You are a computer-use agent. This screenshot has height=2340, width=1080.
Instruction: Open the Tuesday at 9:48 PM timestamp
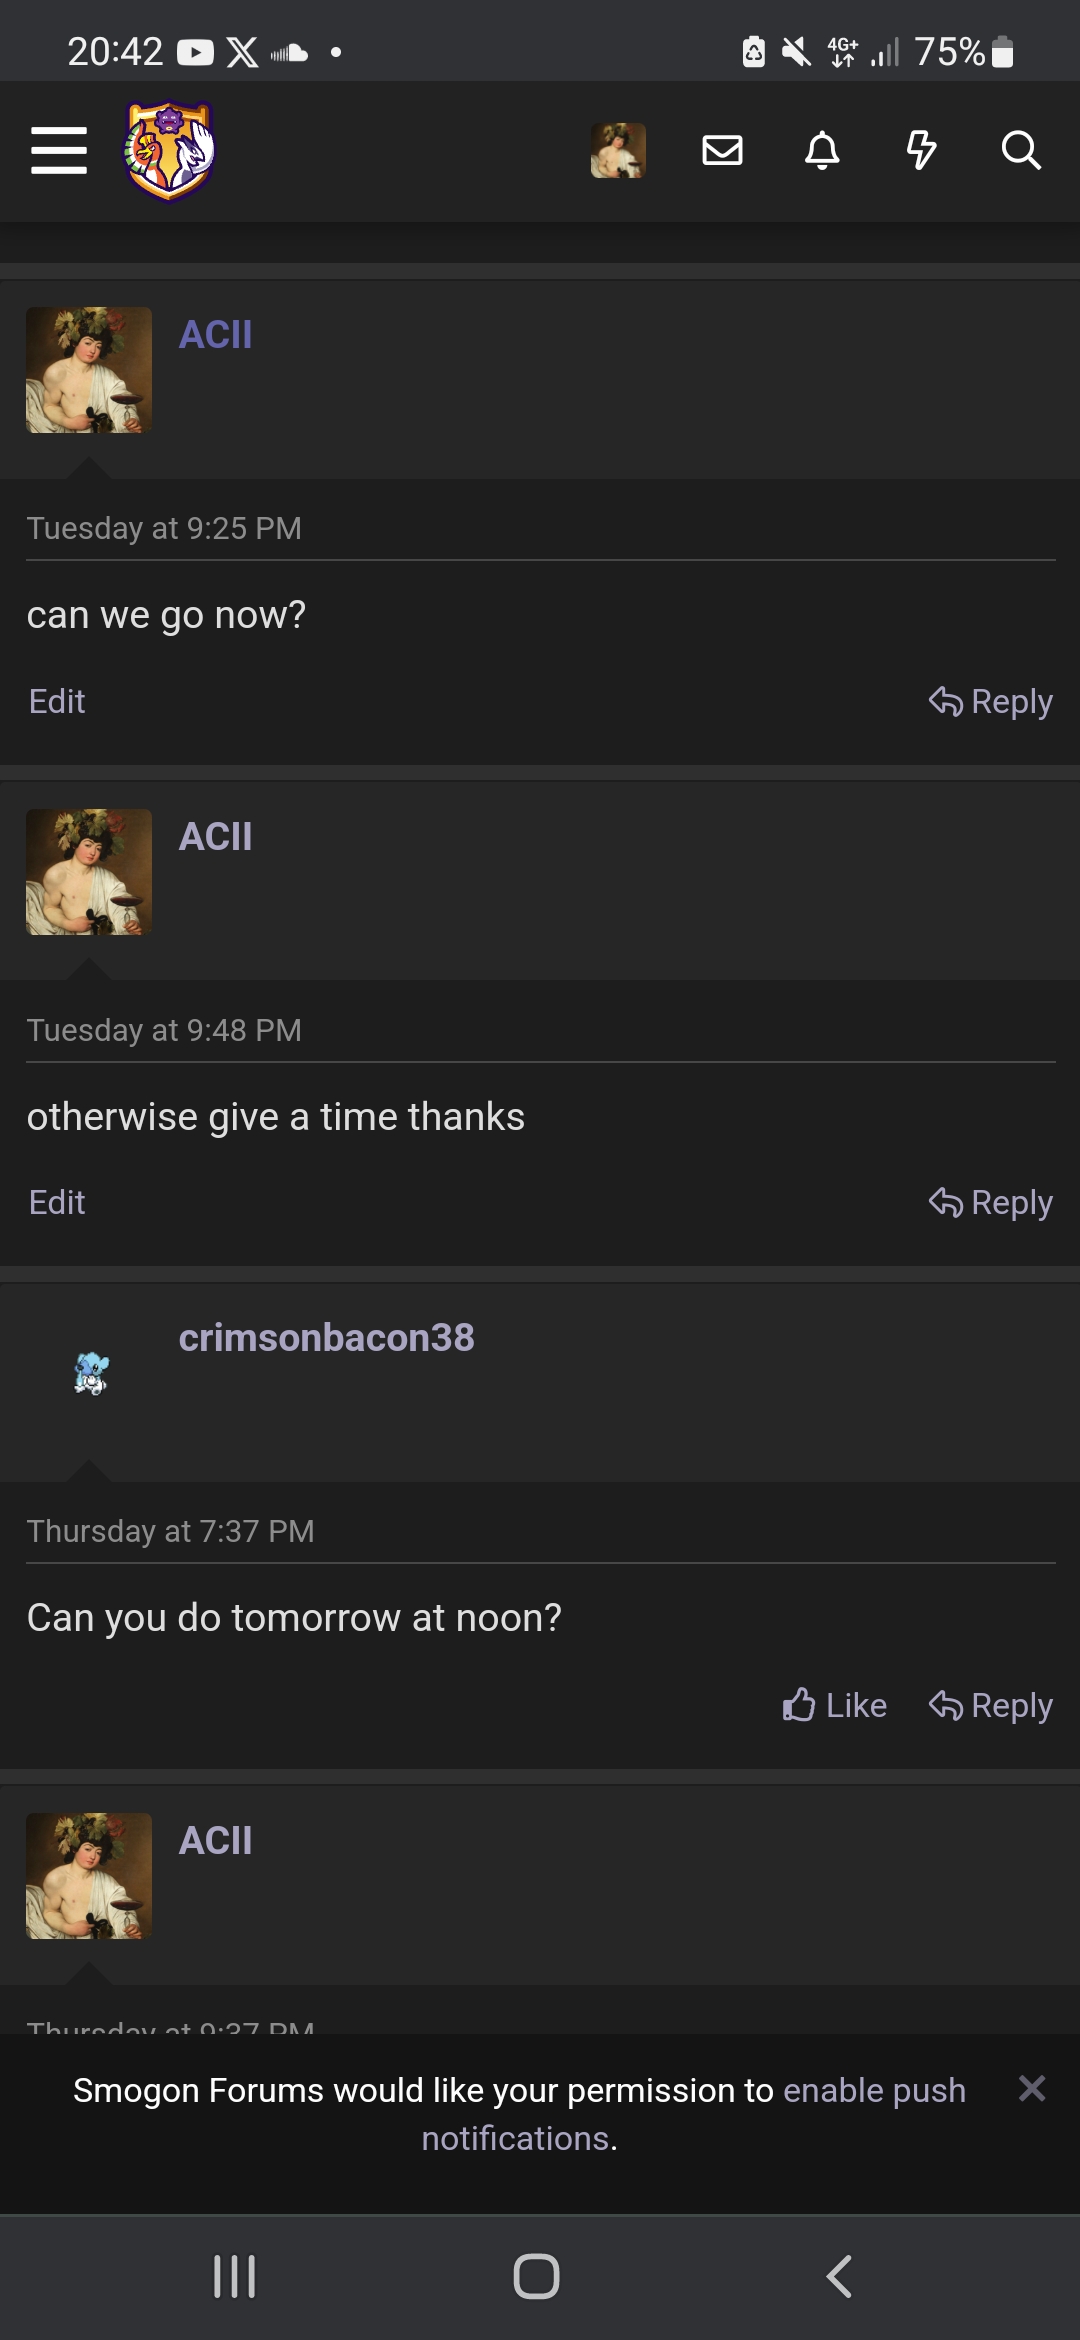[x=164, y=1030]
